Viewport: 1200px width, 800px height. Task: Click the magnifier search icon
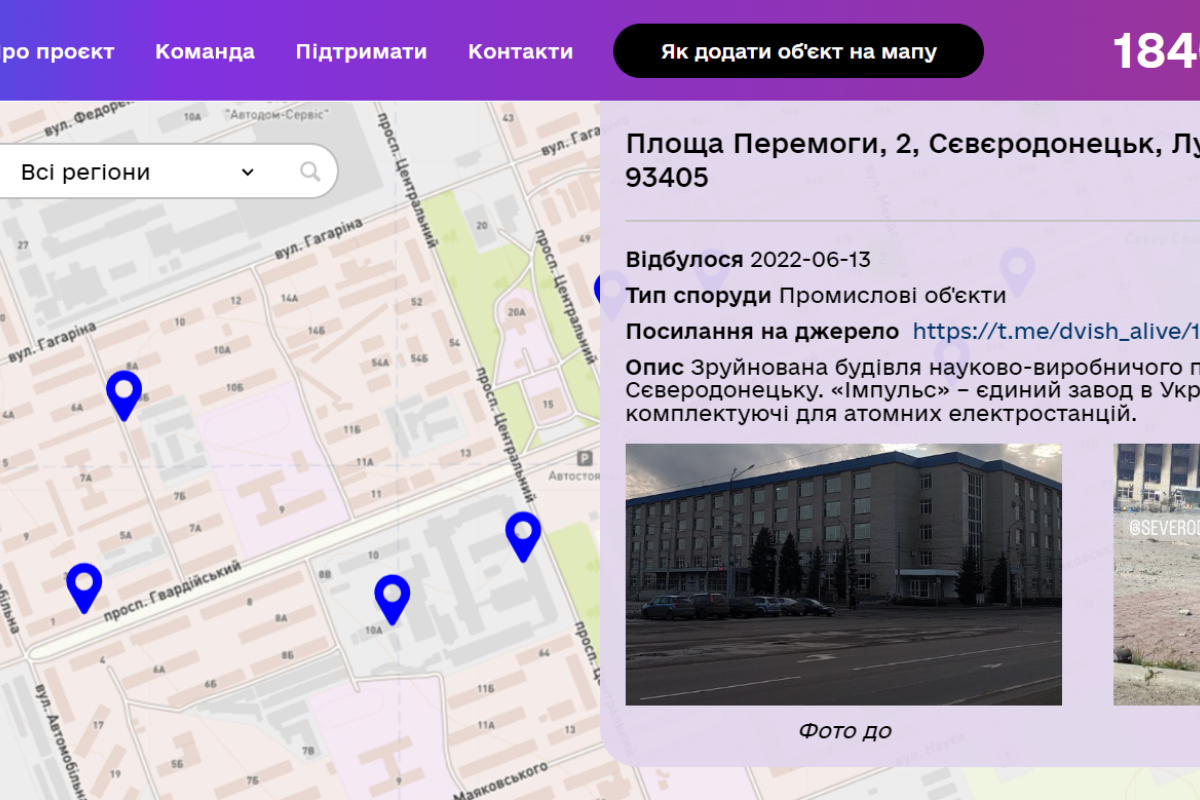pyautogui.click(x=310, y=172)
